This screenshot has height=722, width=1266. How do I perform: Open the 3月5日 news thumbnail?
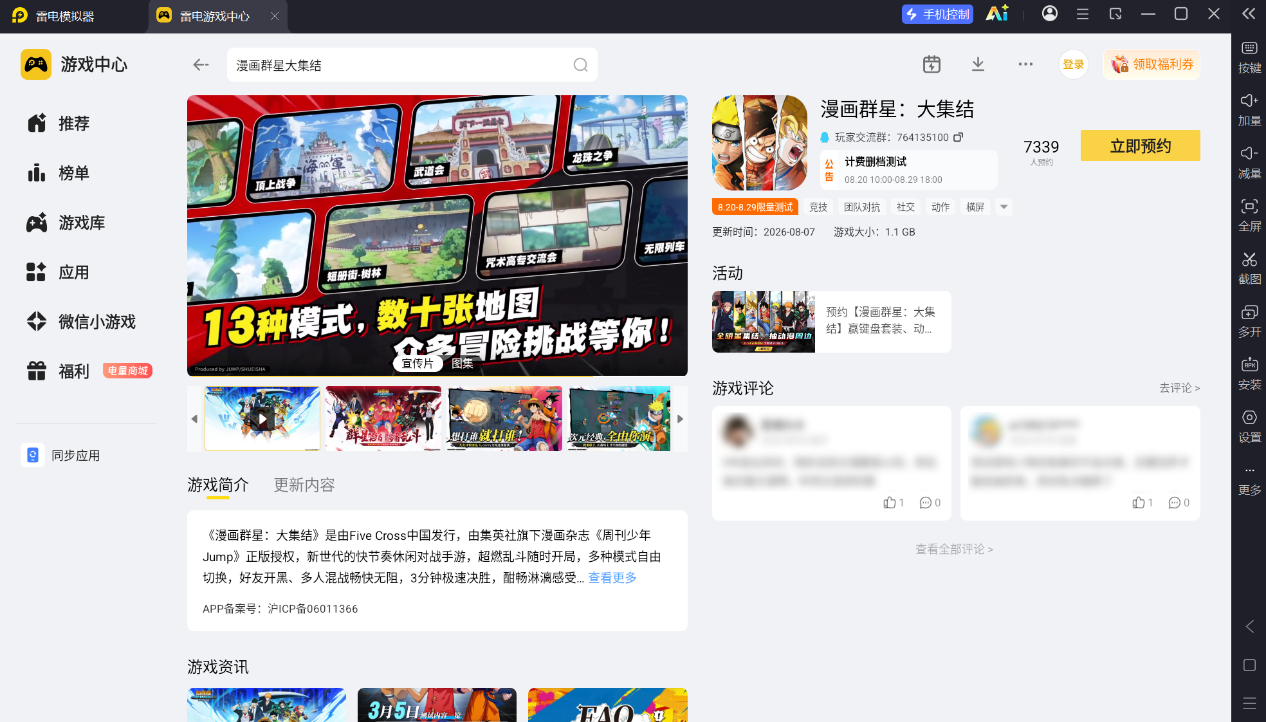coord(437,705)
